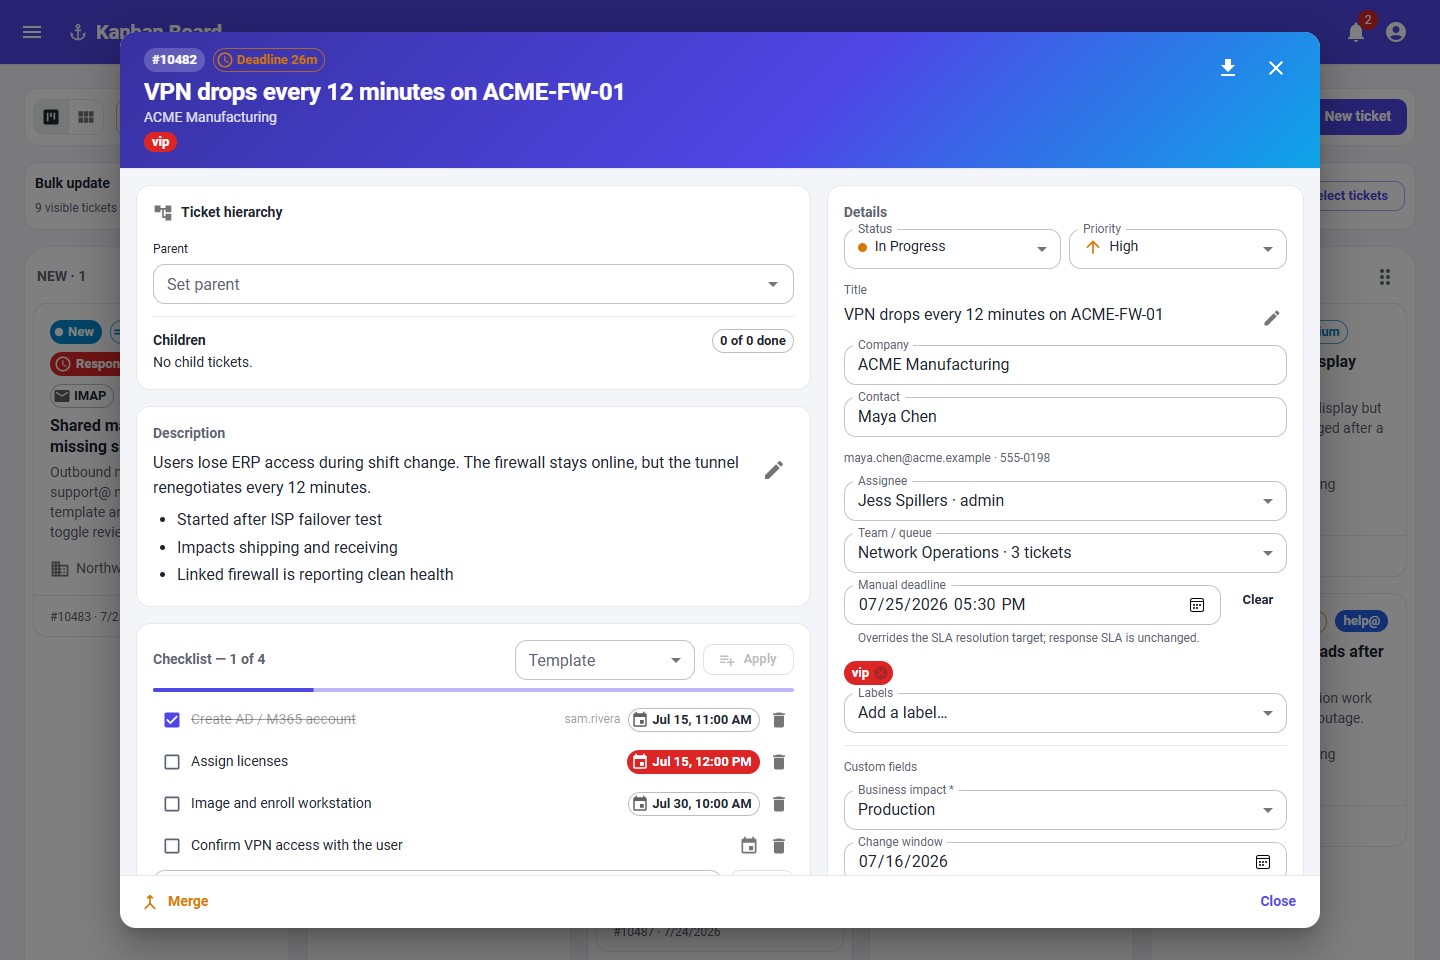The image size is (1440, 960).
Task: Click the Merge button
Action: 176,901
